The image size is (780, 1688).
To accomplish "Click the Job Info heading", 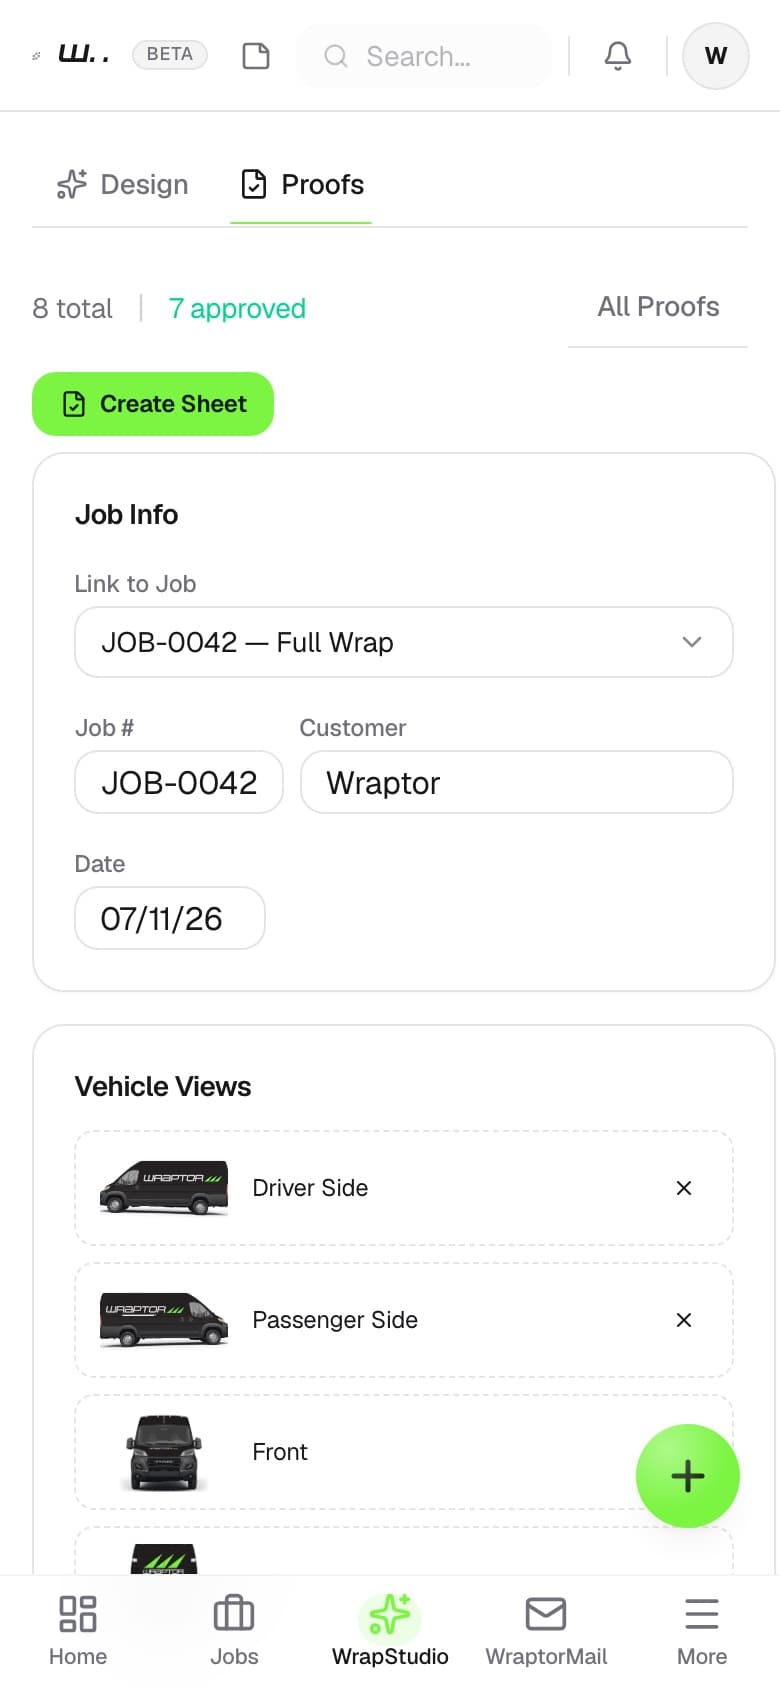I will coord(127,514).
